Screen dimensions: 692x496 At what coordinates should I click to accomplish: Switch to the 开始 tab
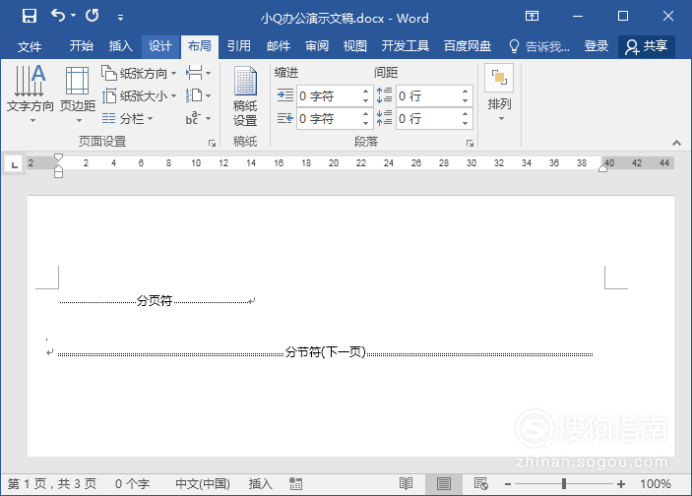click(x=81, y=46)
